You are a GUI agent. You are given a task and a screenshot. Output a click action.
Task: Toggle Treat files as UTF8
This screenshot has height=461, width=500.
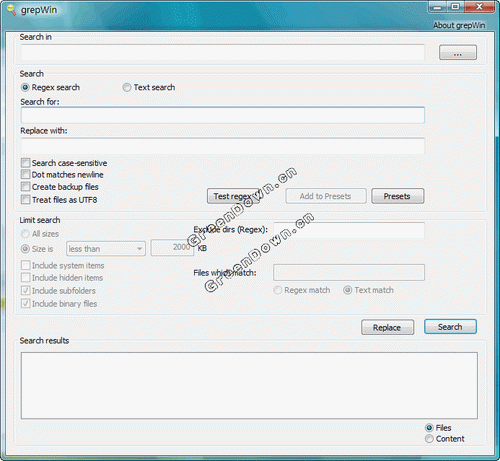coord(25,199)
